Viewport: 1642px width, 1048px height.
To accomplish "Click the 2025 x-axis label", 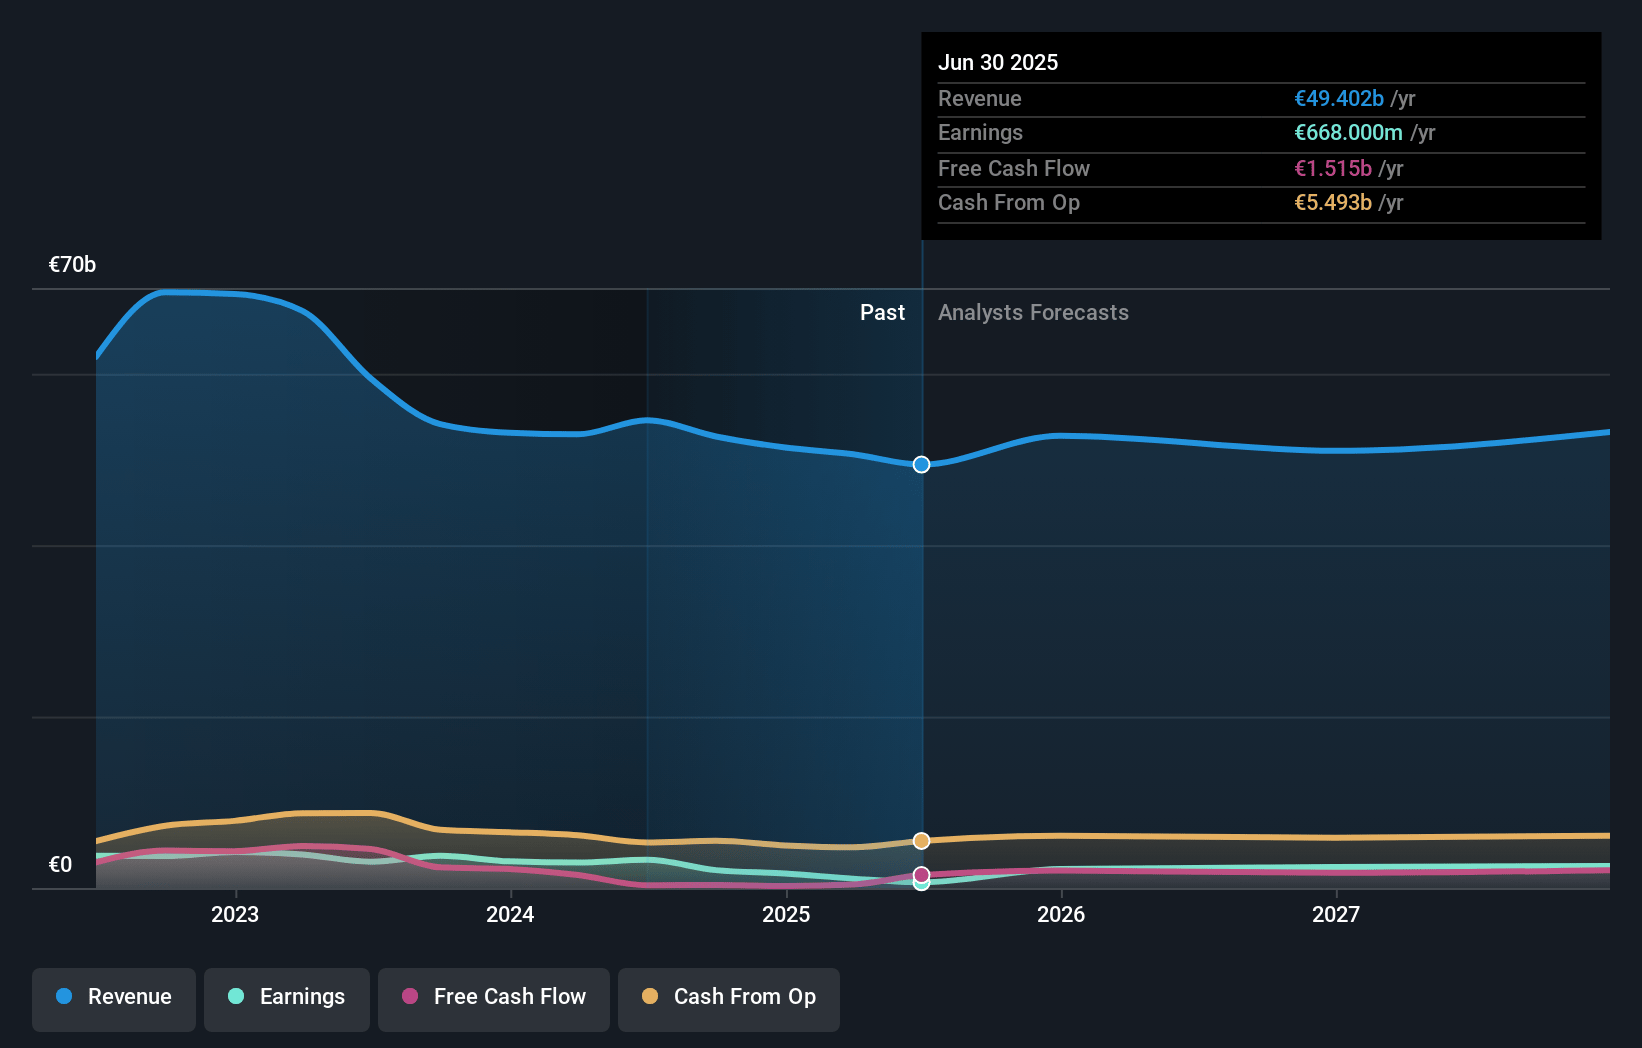I will (x=786, y=914).
